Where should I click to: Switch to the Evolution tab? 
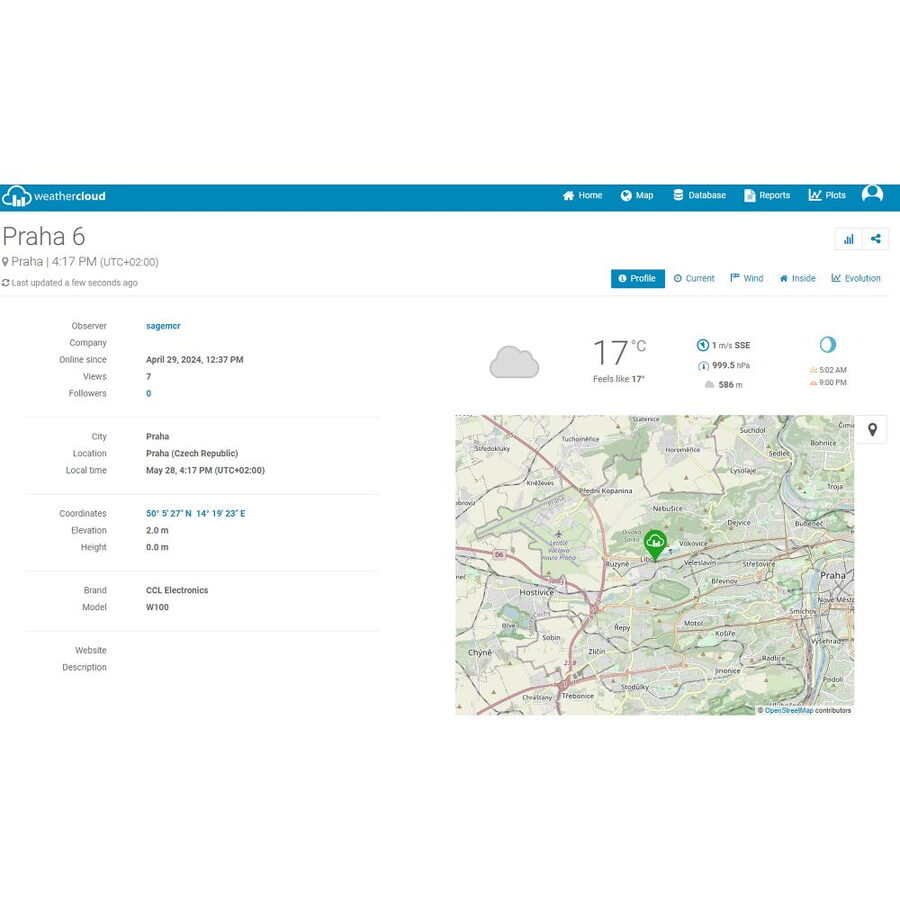[856, 279]
